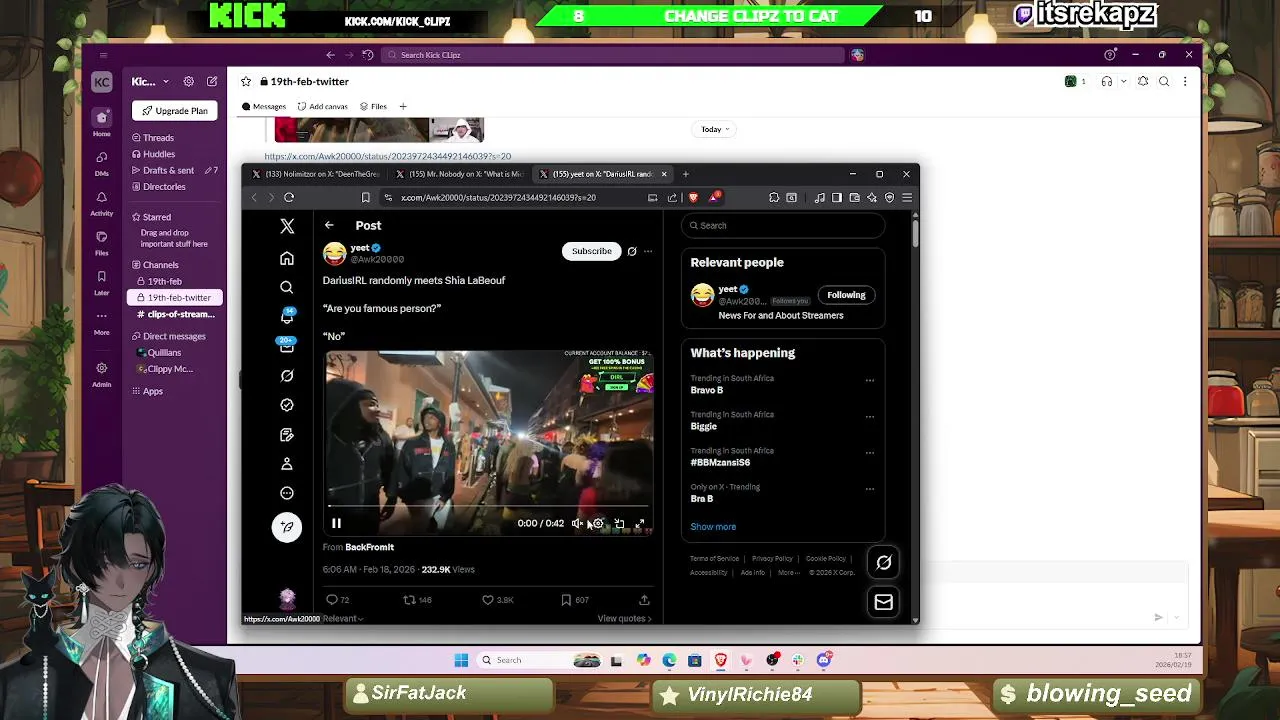
Task: Expand footer More link on X
Action: click(x=789, y=573)
